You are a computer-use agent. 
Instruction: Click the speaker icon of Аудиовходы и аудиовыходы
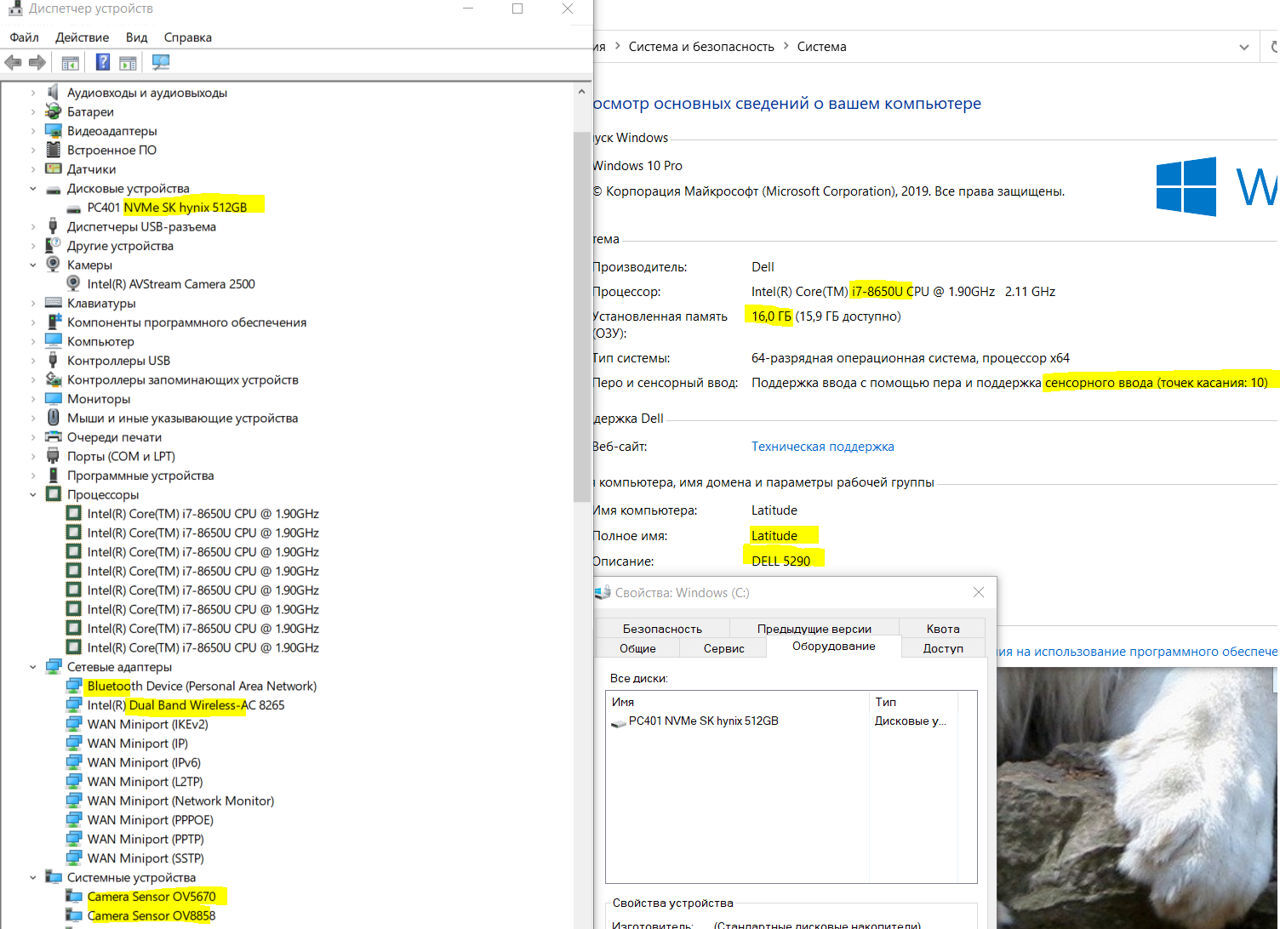pyautogui.click(x=54, y=93)
